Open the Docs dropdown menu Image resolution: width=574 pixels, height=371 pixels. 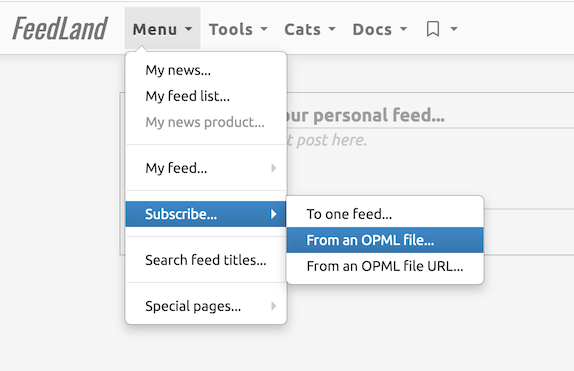pyautogui.click(x=380, y=29)
